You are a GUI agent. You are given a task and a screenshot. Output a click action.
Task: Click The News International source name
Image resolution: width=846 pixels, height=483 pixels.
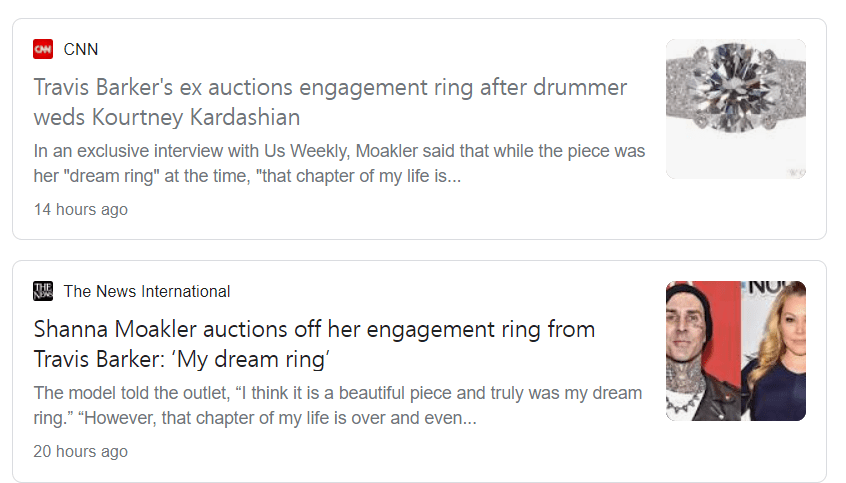(x=147, y=291)
